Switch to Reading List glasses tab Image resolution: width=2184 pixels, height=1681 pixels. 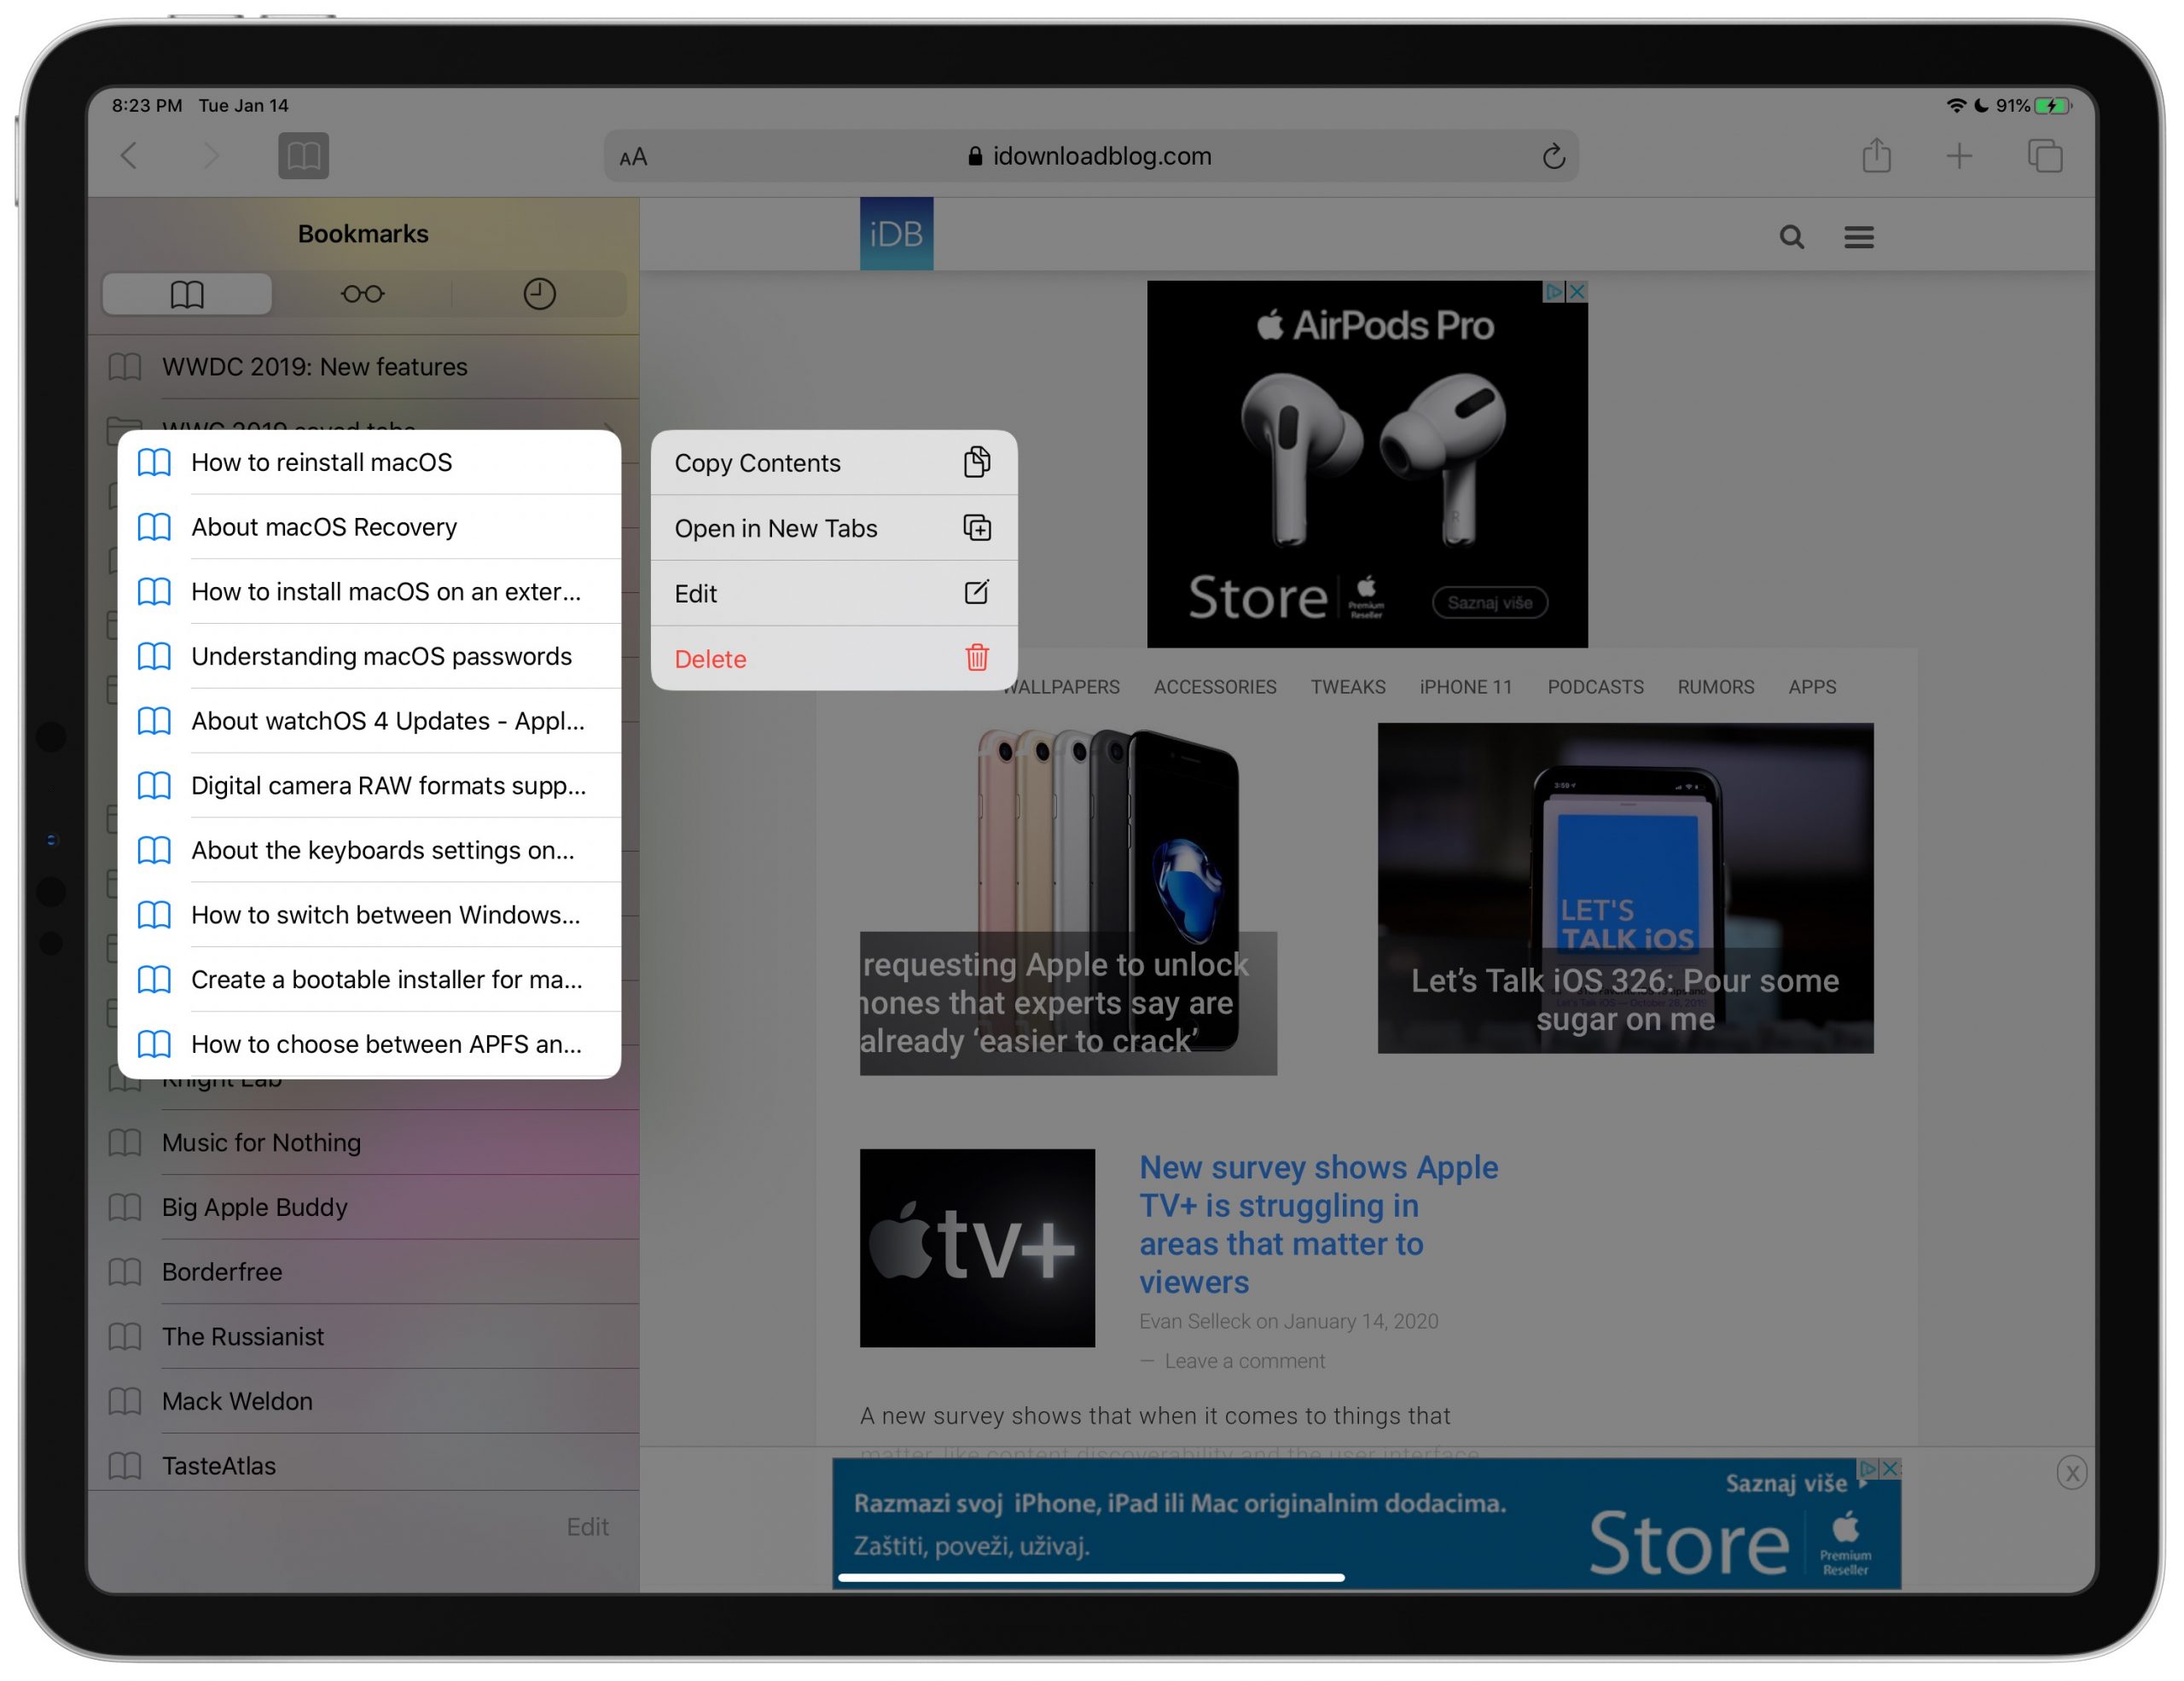coord(362,294)
